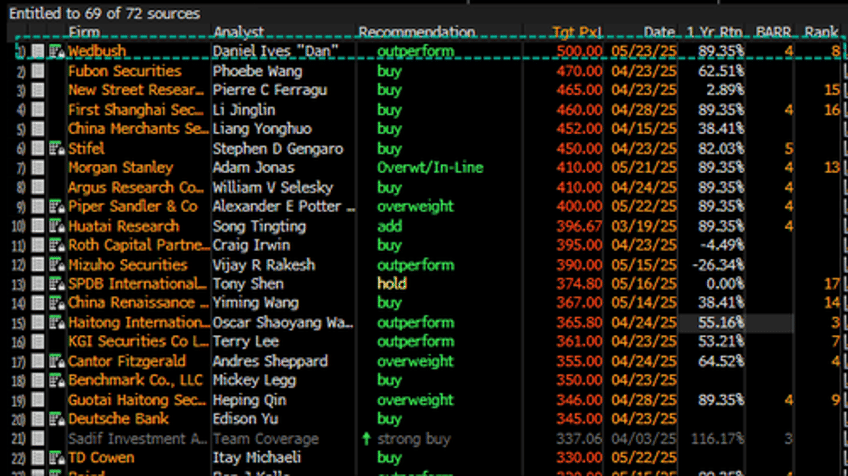Image resolution: width=848 pixels, height=476 pixels.
Task: Click analyst Pierre C Ferragu
Action: tap(270, 90)
